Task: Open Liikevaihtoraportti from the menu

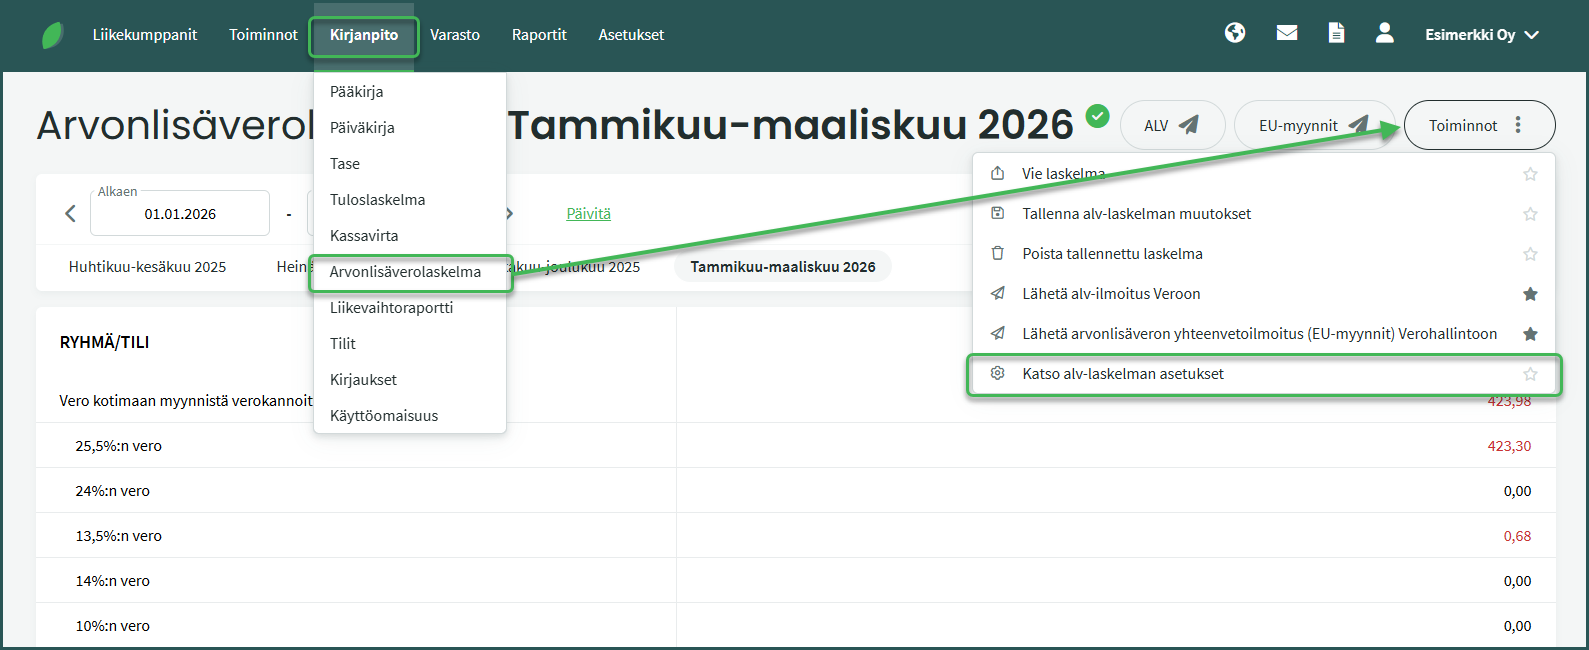Action: (391, 308)
